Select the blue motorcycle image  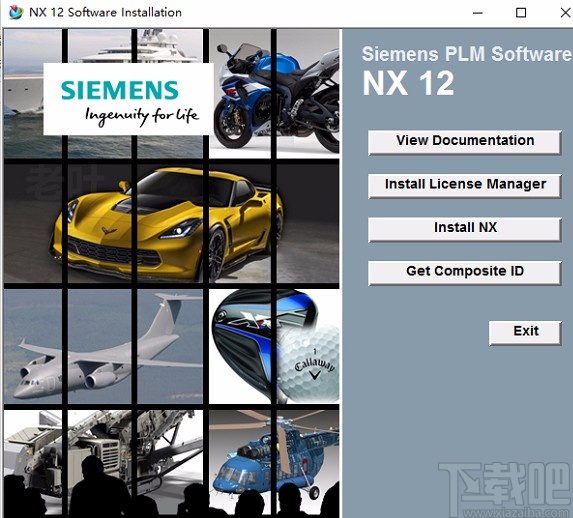274,94
